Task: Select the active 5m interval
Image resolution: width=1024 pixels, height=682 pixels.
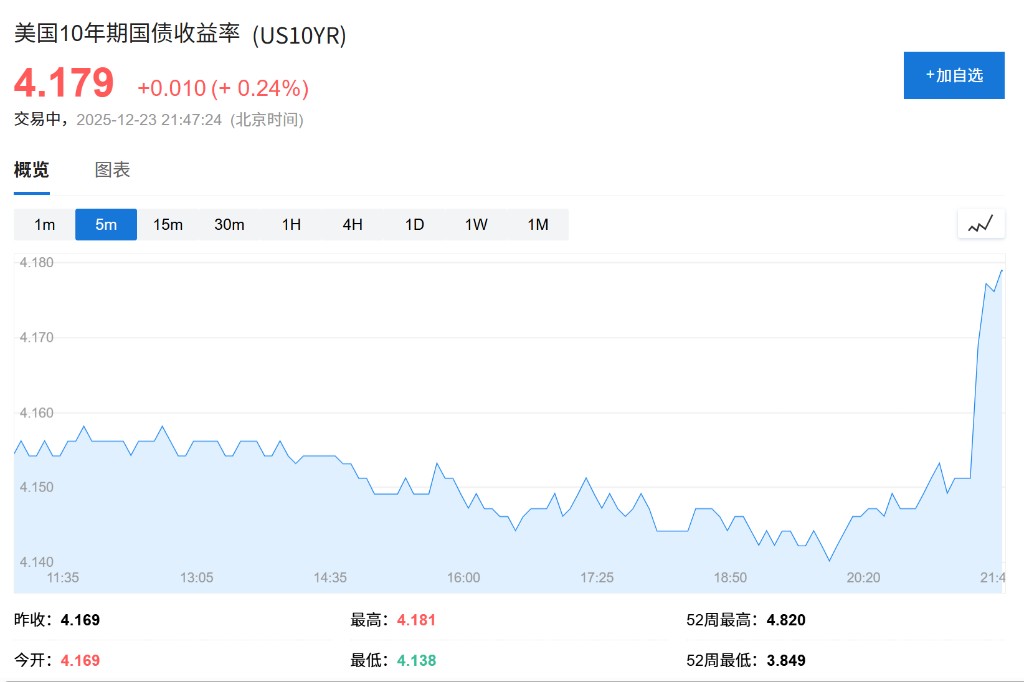Action: 106,224
